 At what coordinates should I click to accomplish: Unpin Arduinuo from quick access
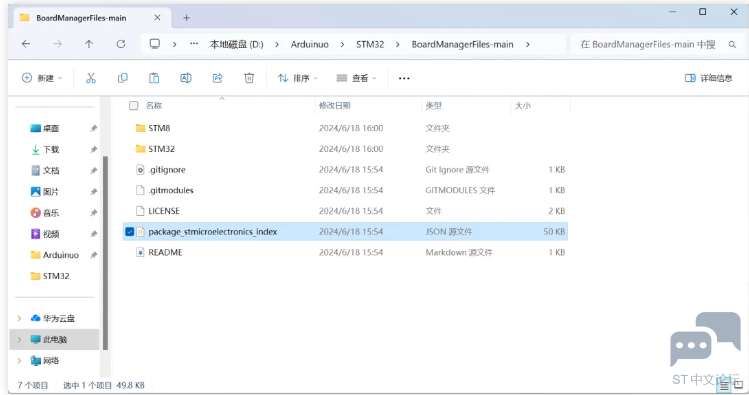click(94, 255)
